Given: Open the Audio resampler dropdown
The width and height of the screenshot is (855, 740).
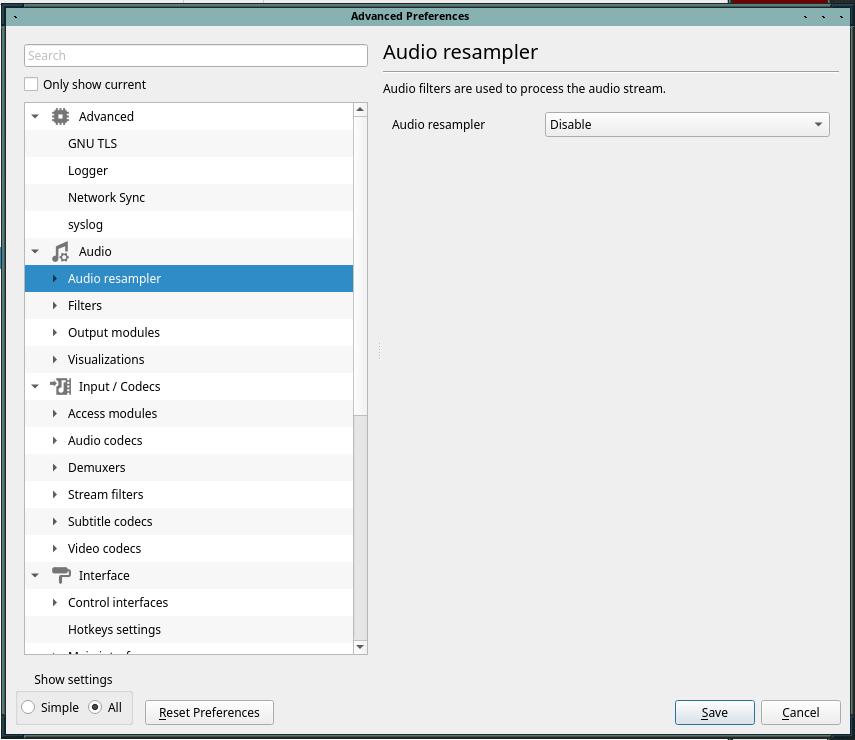Looking at the screenshot, I should tap(687, 125).
